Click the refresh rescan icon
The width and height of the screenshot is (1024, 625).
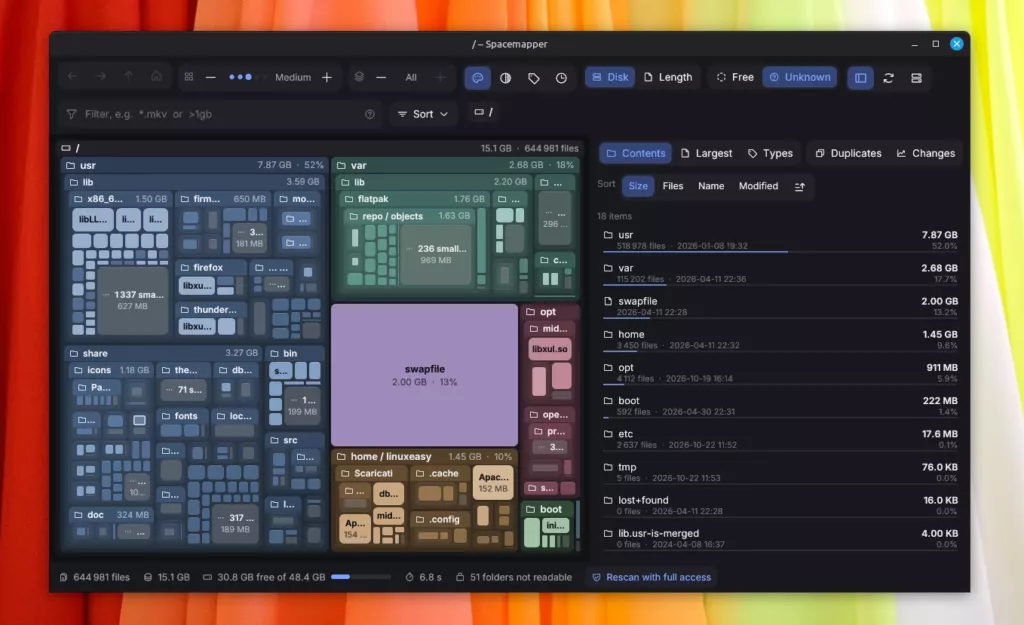coord(889,78)
